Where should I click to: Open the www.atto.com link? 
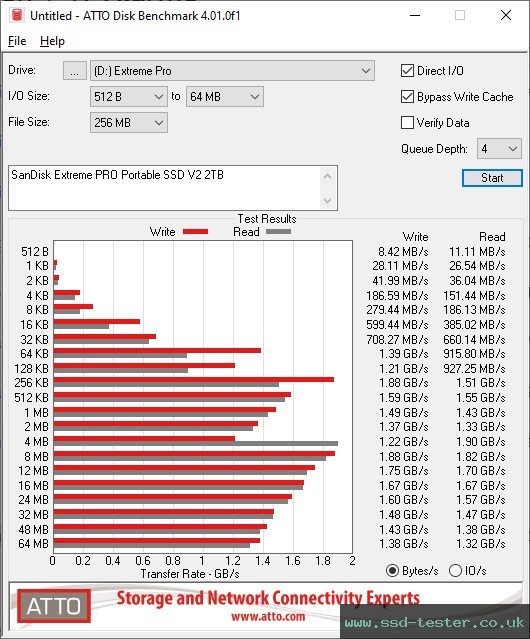[x=268, y=616]
